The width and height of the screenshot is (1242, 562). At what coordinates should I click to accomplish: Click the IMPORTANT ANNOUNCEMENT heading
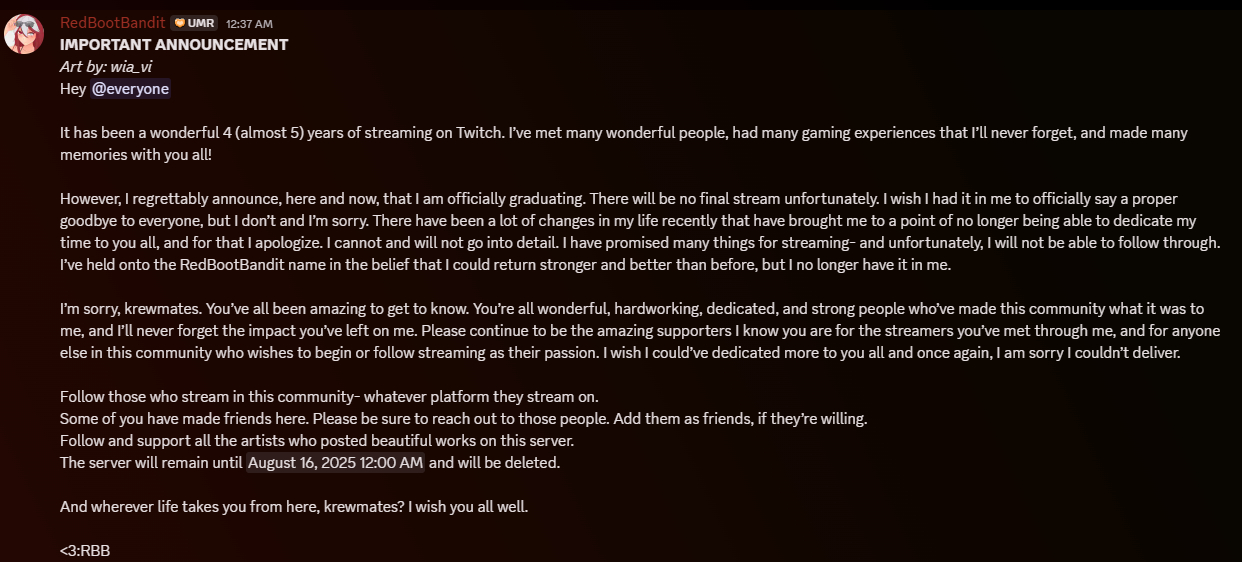(x=174, y=45)
